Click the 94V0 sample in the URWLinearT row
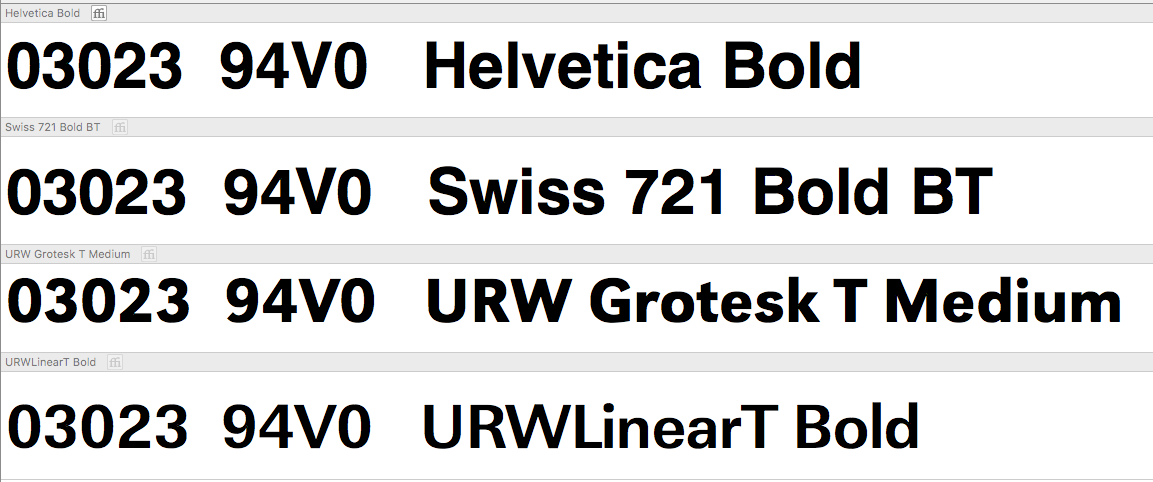 [297, 427]
